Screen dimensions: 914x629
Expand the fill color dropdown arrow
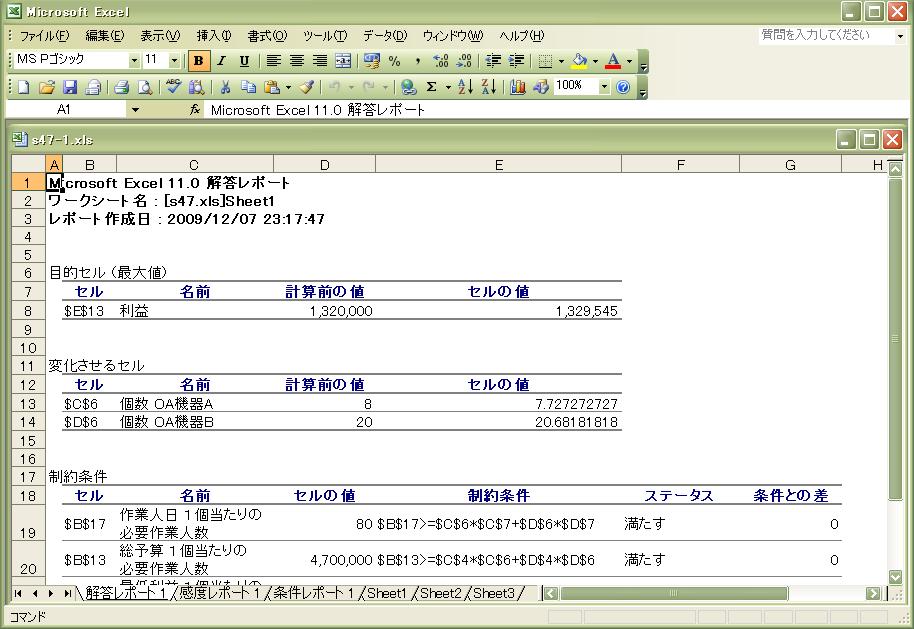click(x=595, y=61)
